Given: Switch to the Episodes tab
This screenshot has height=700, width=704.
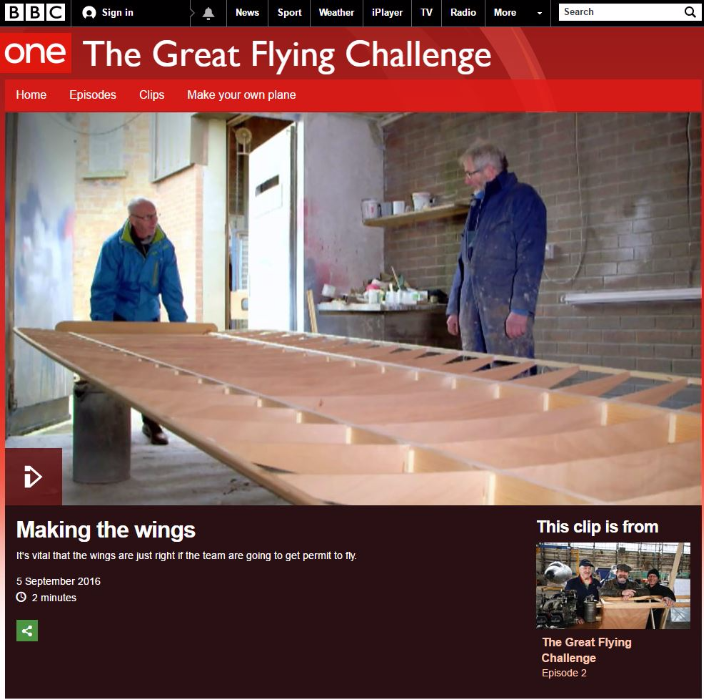Looking at the screenshot, I should coord(92,95).
